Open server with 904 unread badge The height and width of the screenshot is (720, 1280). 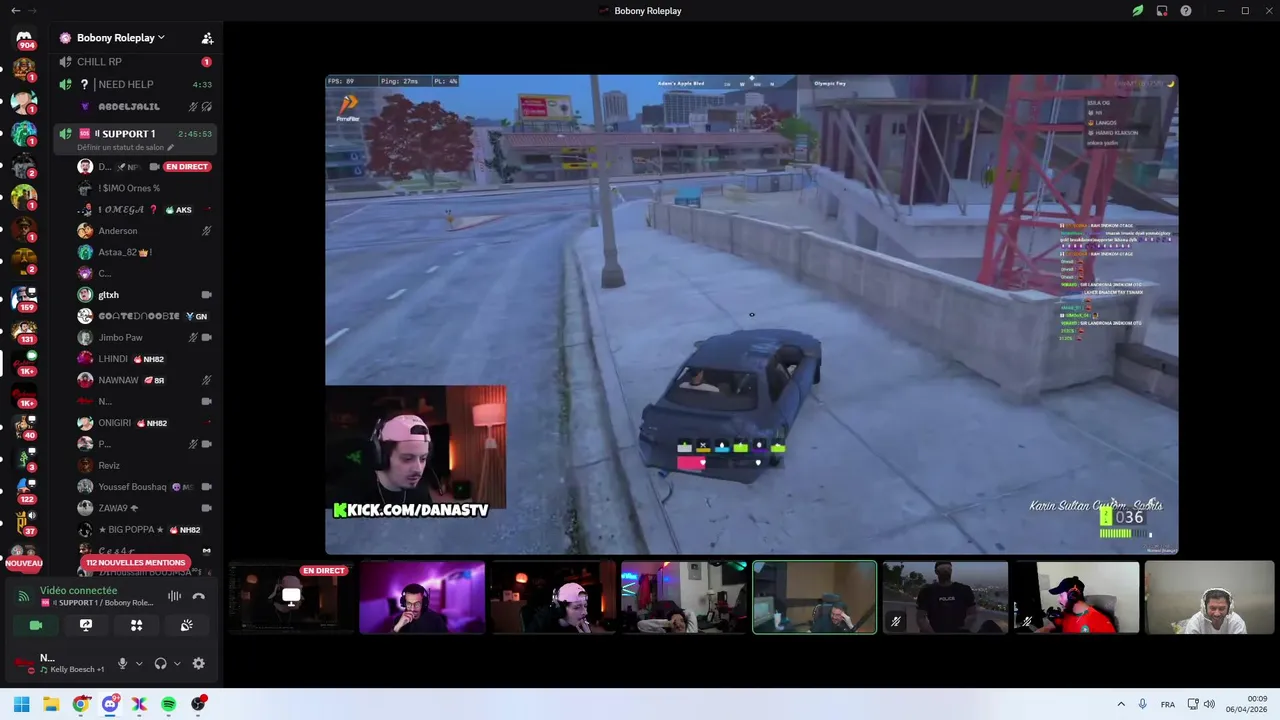point(24,39)
